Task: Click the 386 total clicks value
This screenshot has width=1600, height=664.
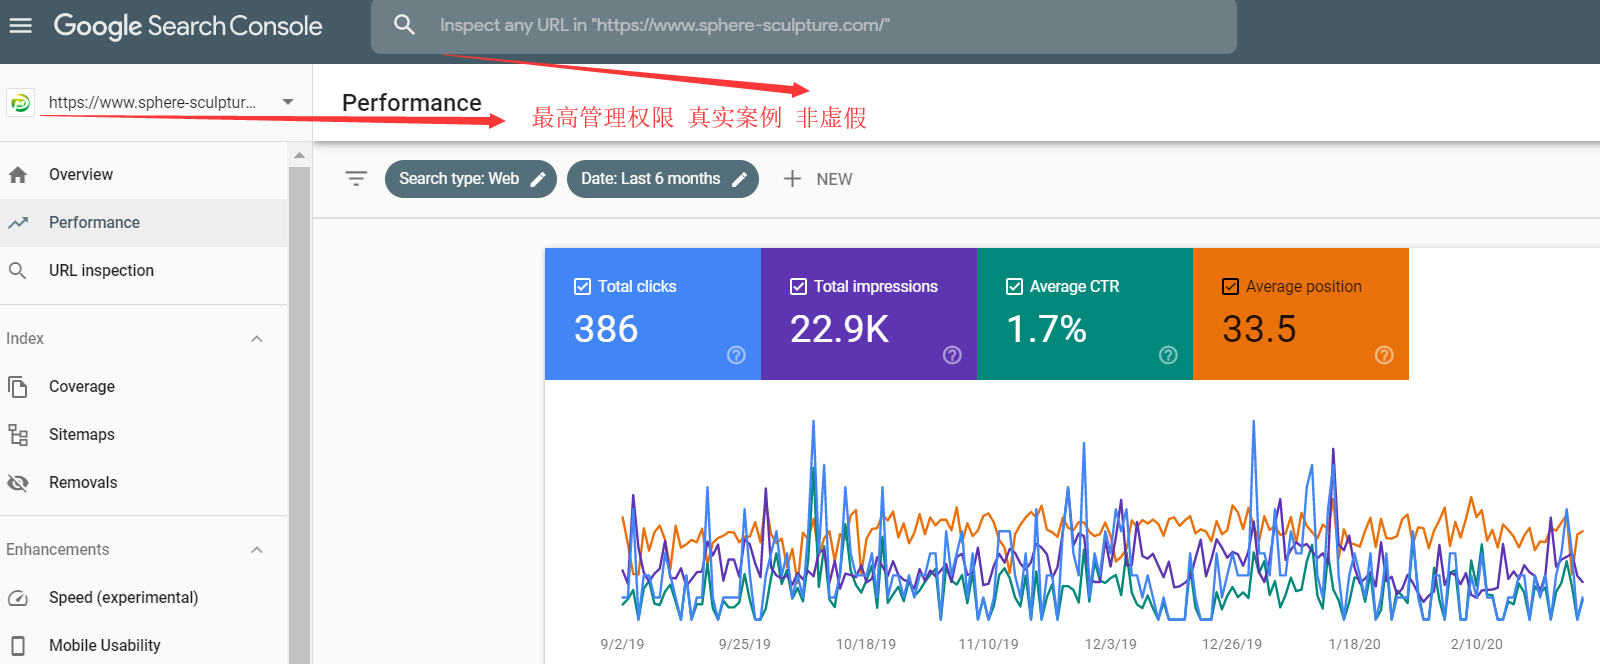Action: pos(606,329)
